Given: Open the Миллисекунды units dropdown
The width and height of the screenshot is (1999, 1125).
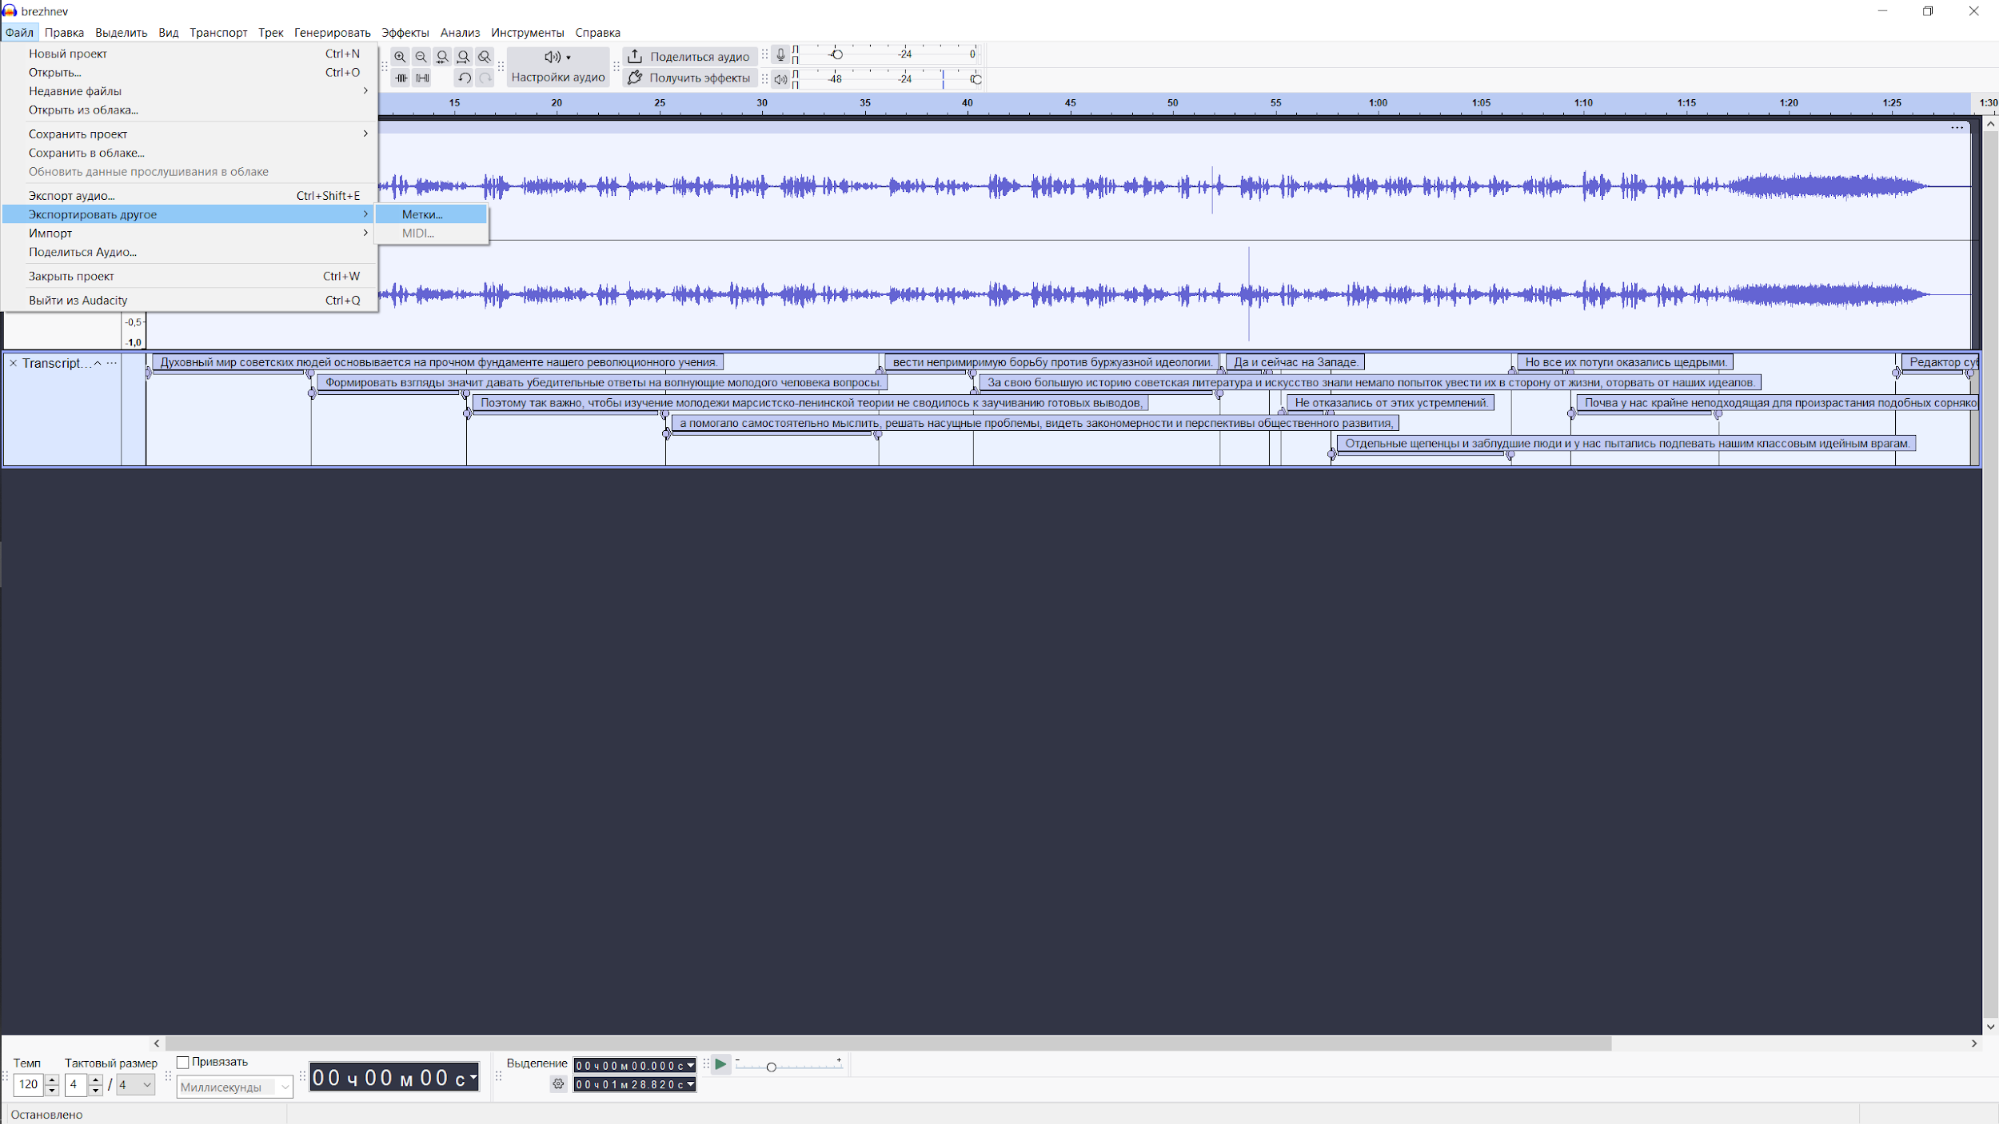Looking at the screenshot, I should pos(233,1086).
